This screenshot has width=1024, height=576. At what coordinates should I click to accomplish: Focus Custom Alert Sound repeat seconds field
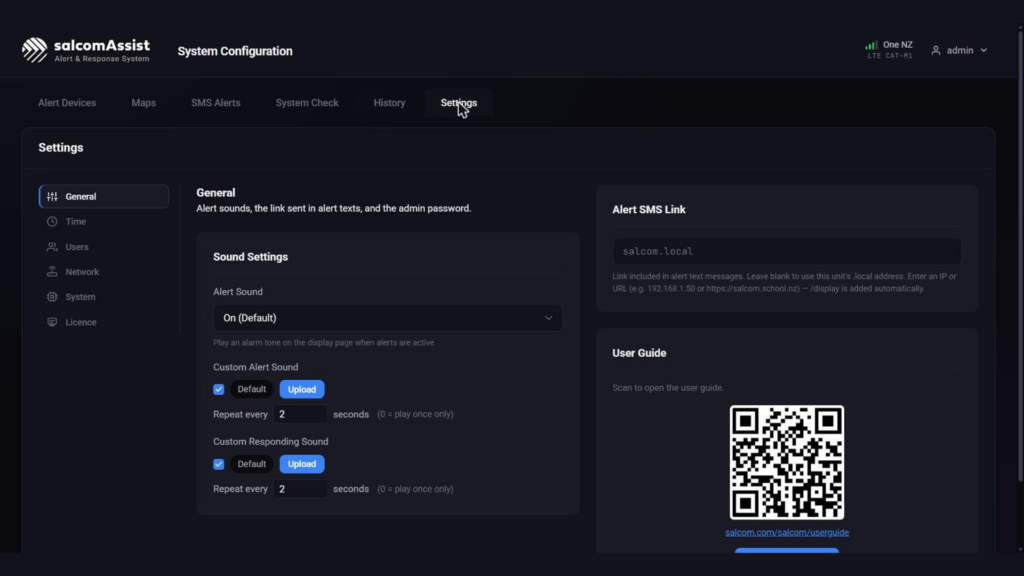tap(300, 414)
